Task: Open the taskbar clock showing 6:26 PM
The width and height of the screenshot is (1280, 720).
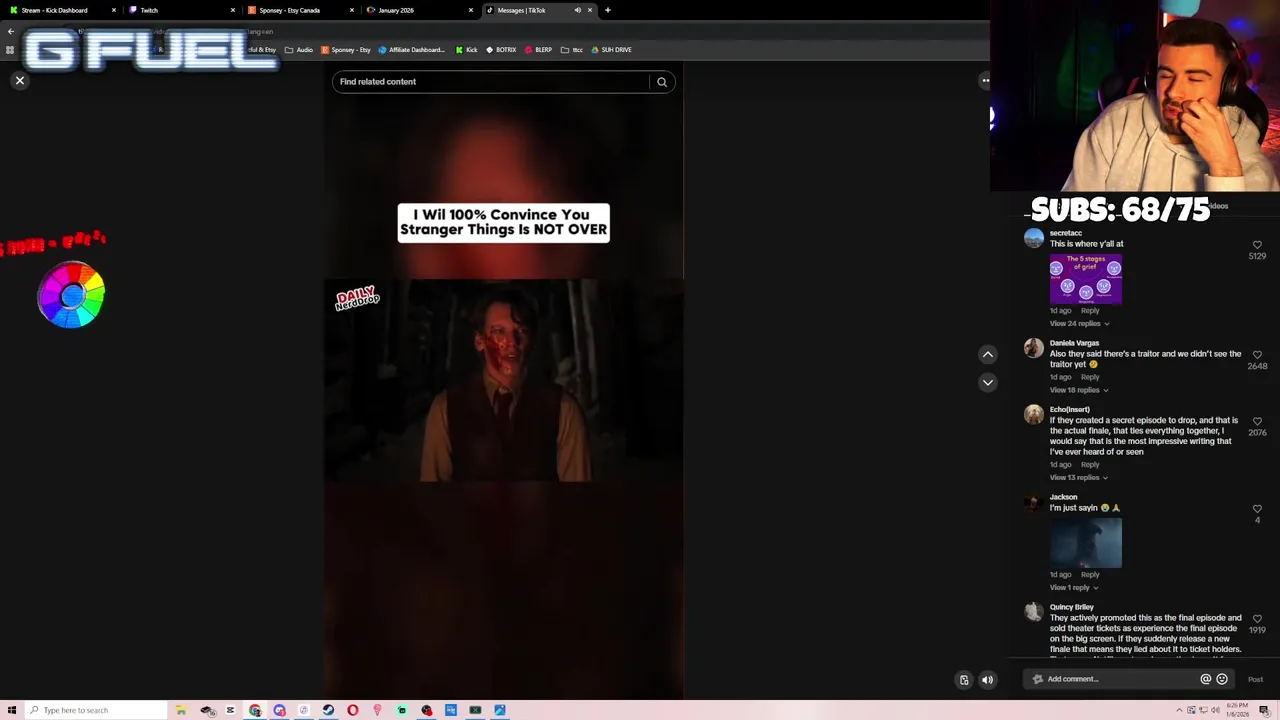Action: pyautogui.click(x=1237, y=710)
